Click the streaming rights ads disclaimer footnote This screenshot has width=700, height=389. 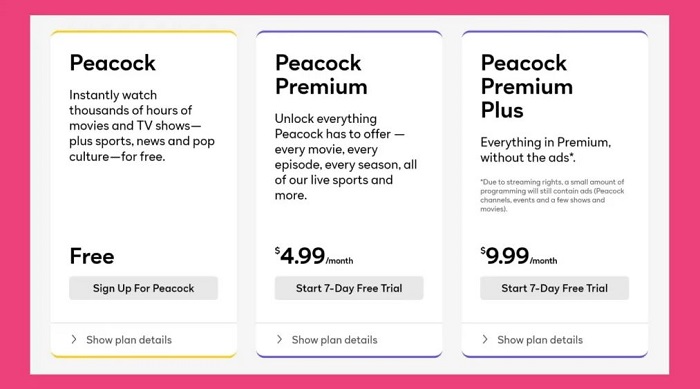tap(552, 195)
